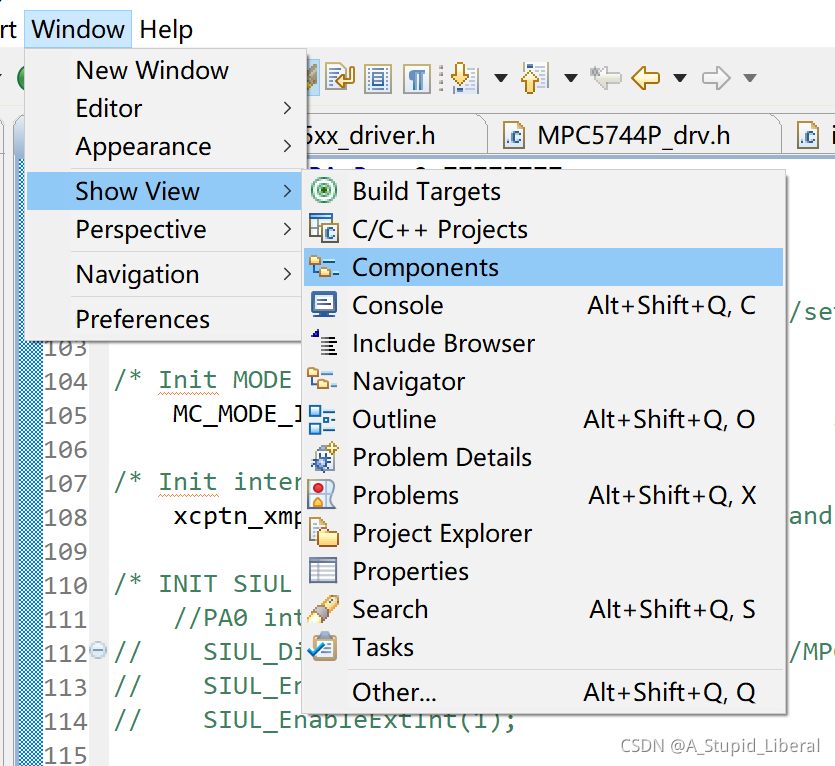Show the Outline view
Viewport: 835px width, 766px height.
(x=543, y=419)
